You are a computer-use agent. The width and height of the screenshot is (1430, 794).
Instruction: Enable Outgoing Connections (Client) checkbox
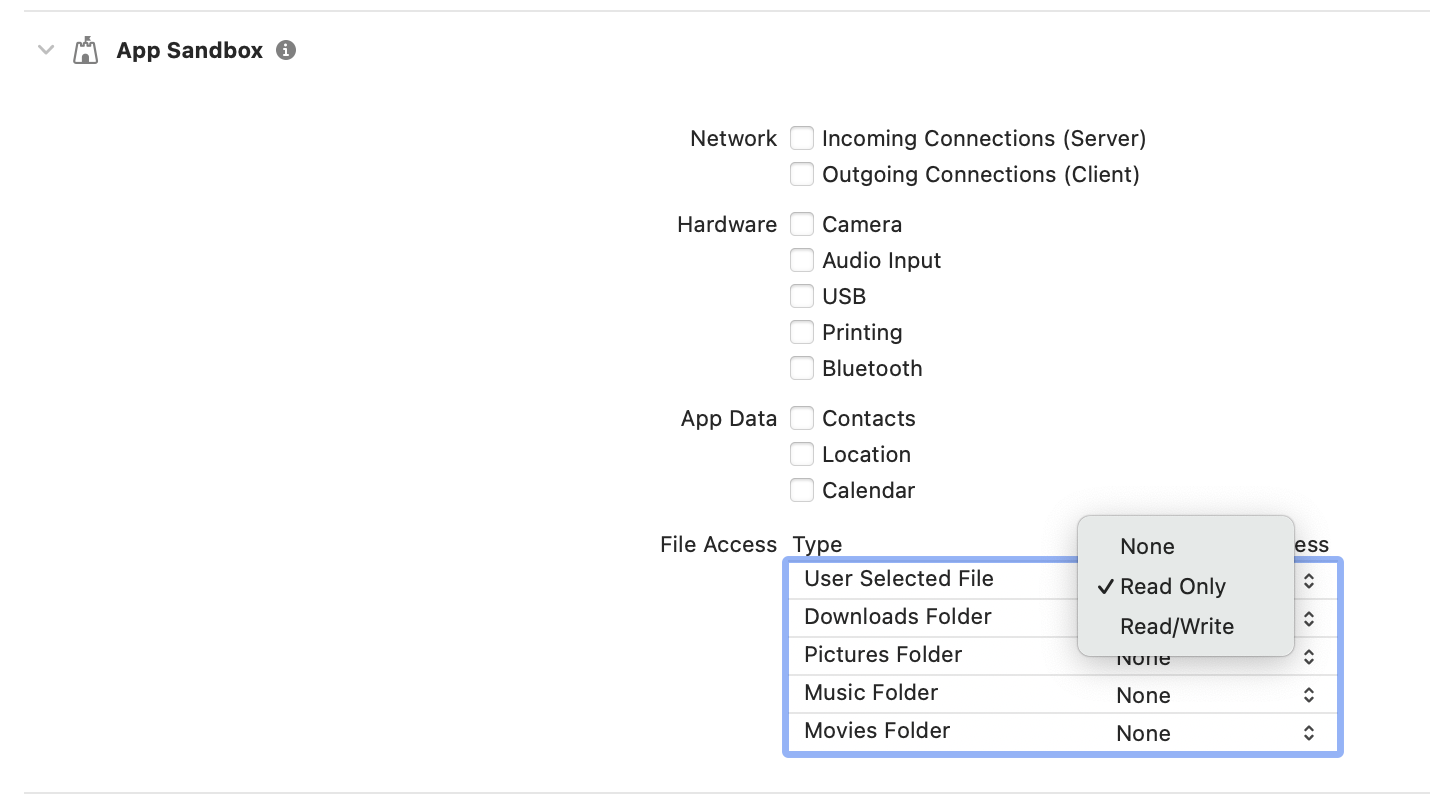(x=802, y=174)
